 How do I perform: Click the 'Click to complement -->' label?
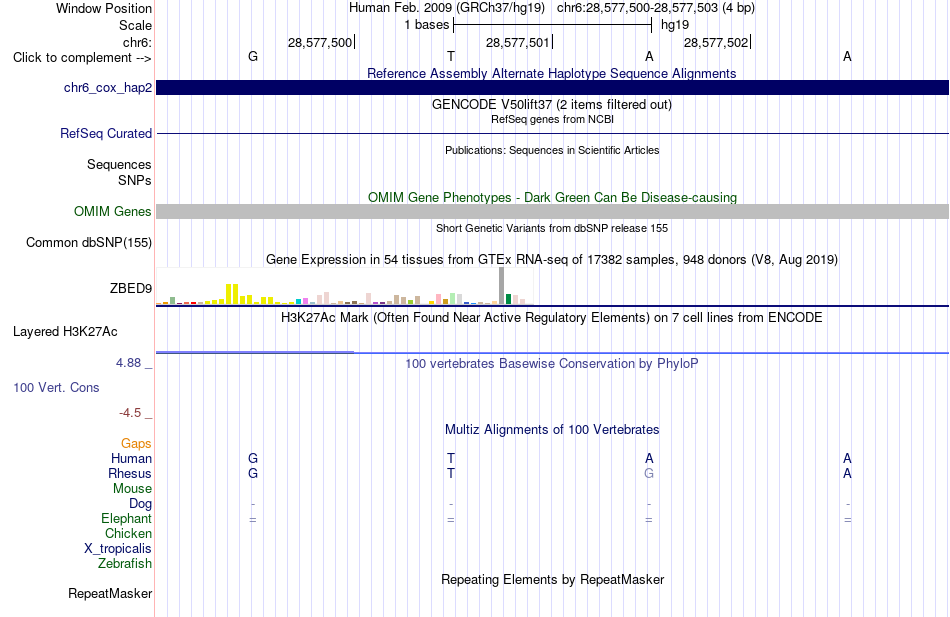point(82,58)
